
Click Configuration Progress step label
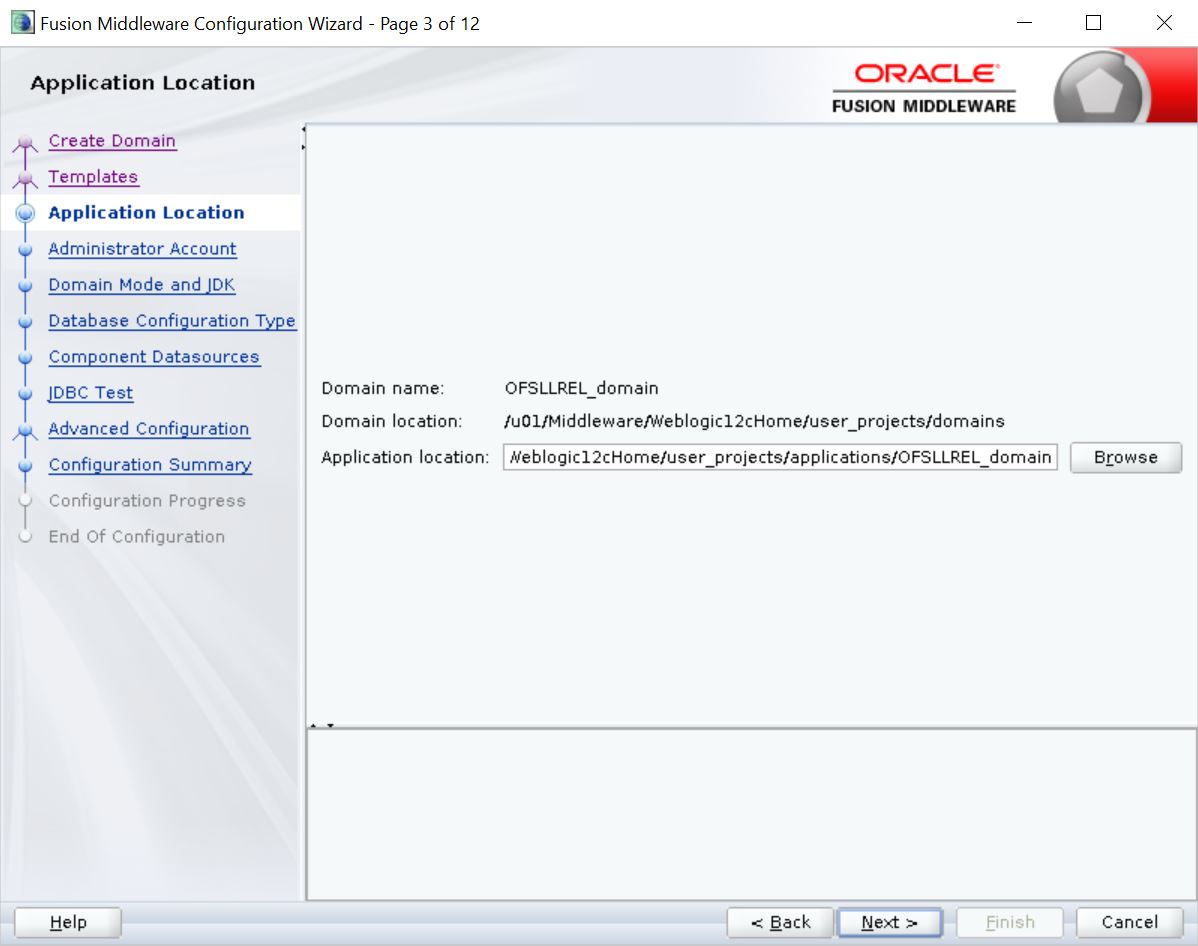tap(147, 501)
